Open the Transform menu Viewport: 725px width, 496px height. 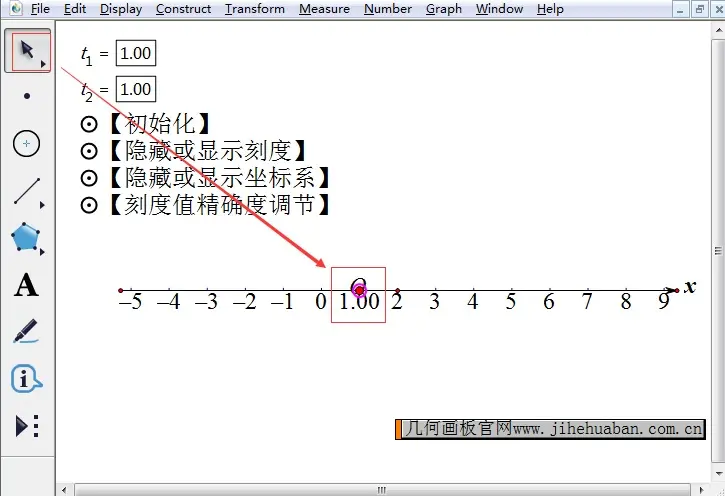tap(255, 9)
